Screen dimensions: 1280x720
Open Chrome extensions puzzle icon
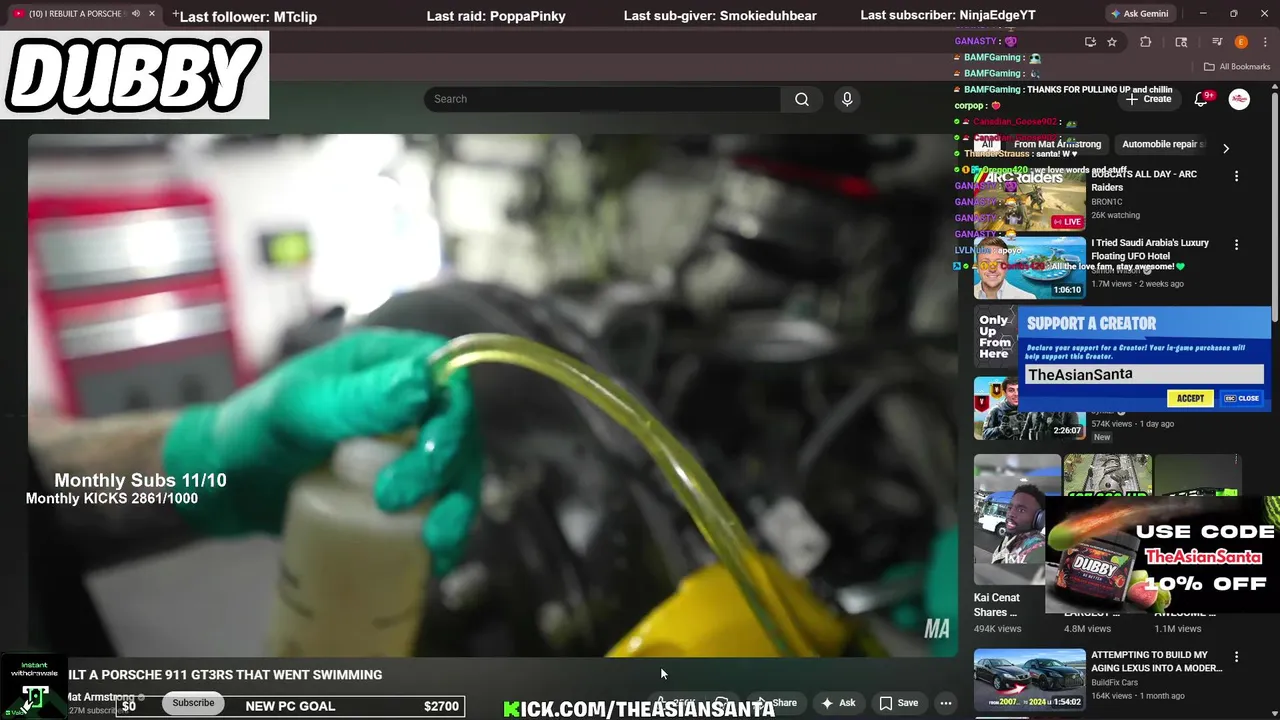pyautogui.click(x=1146, y=42)
